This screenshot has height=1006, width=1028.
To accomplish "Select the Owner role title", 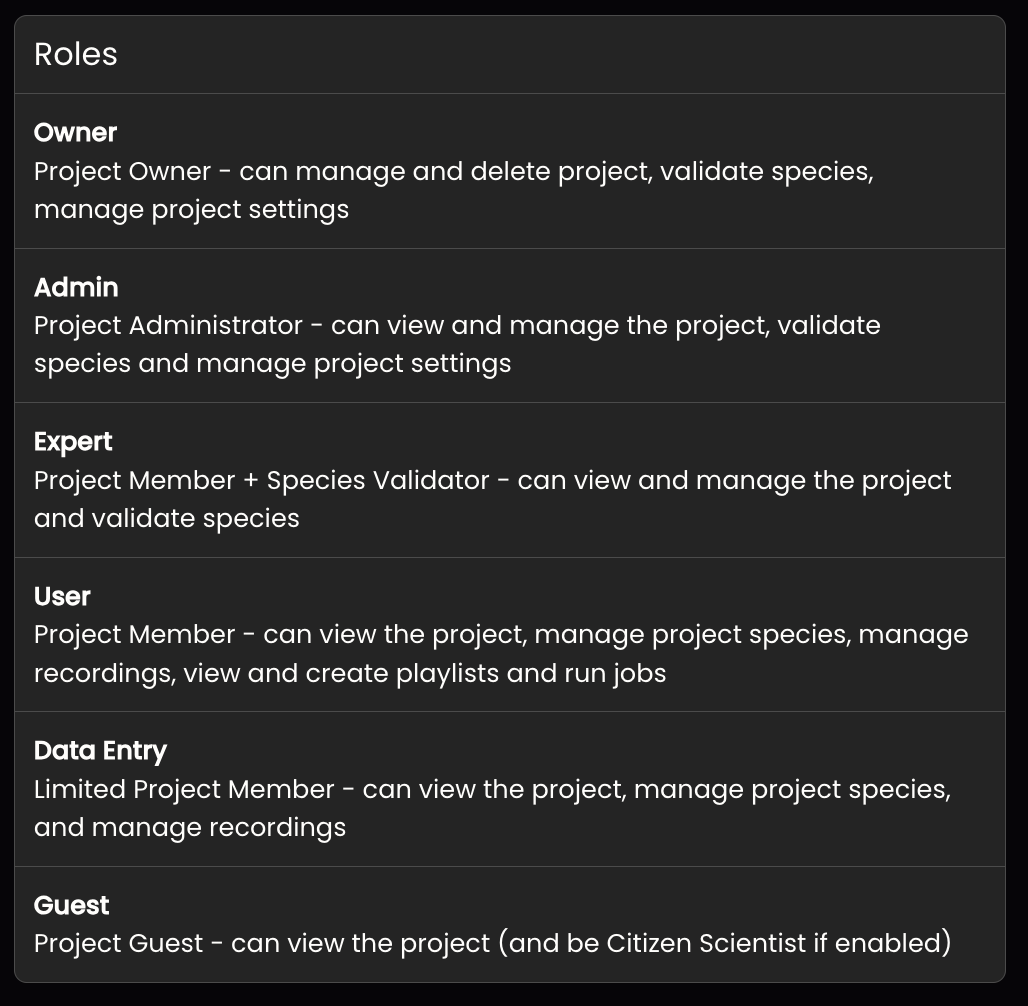I will [75, 132].
